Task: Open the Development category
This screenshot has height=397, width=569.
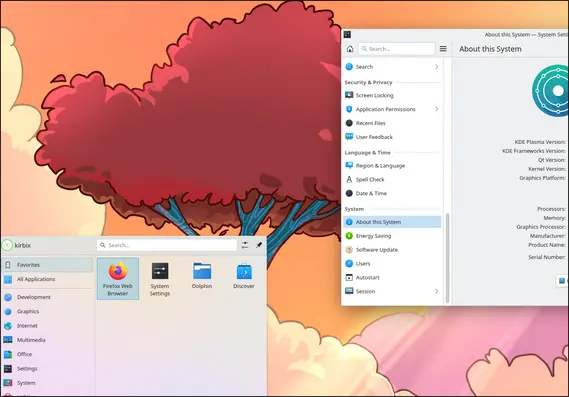Action: [47, 297]
